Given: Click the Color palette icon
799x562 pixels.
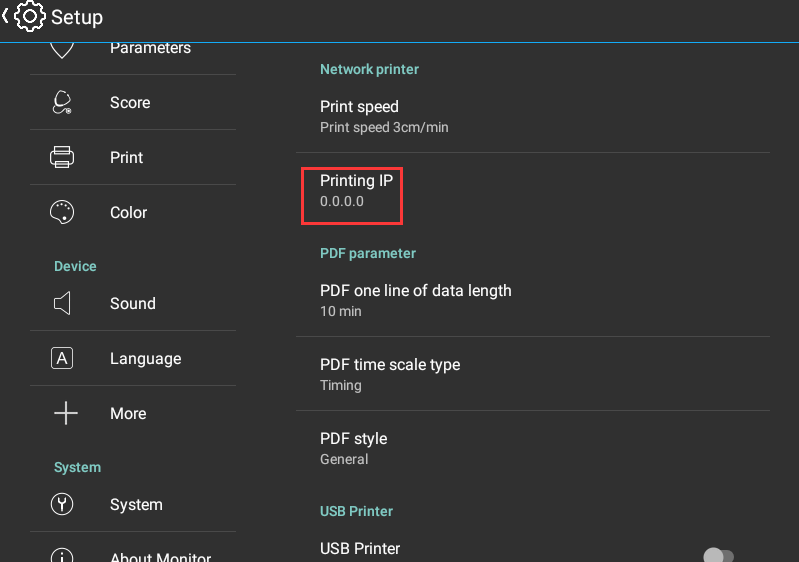Looking at the screenshot, I should coord(62,212).
